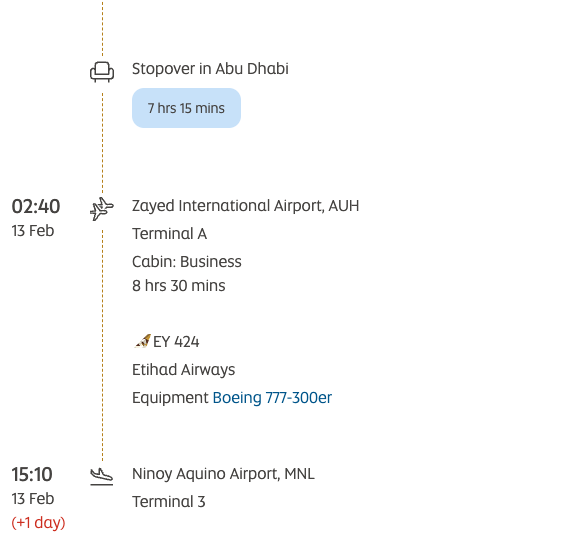The image size is (577, 542).
Task: Click the Stopover in Abu Dhabi heading
Action: (210, 69)
